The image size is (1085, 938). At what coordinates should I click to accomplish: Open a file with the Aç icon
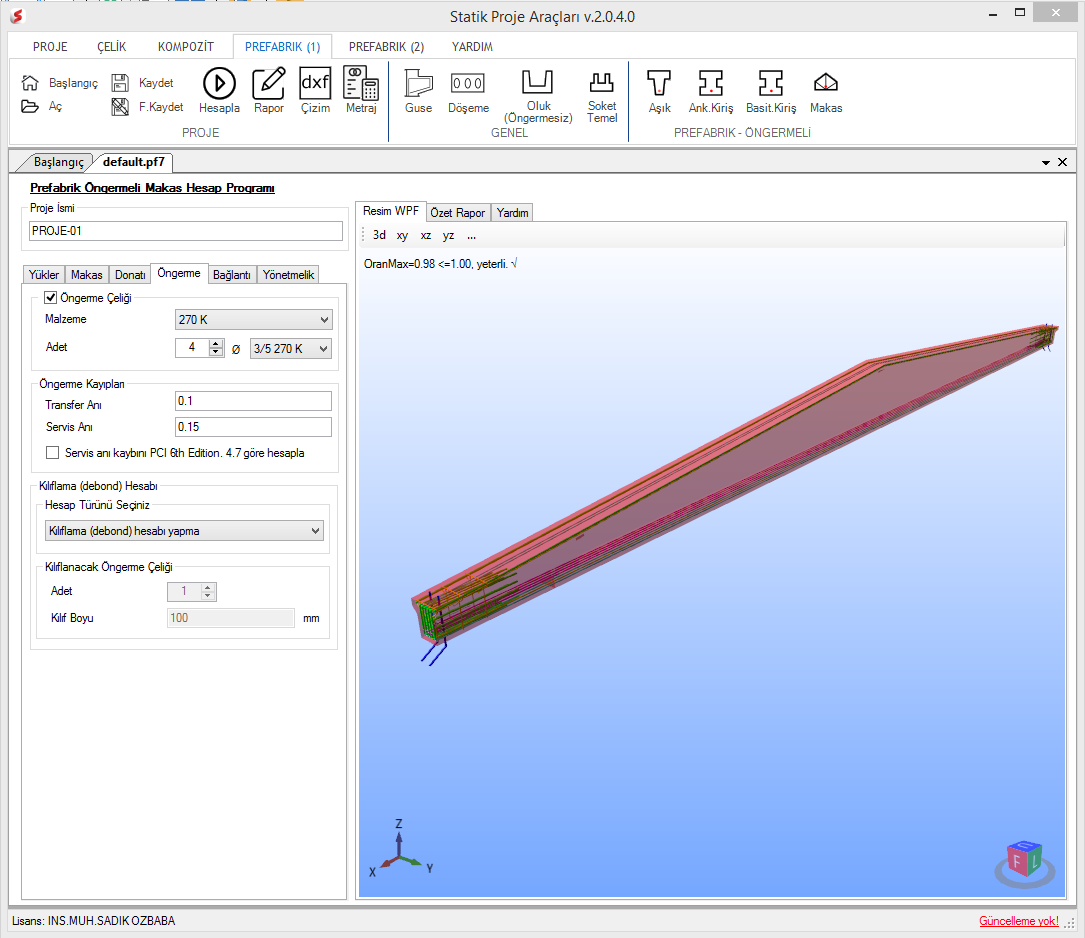30,107
